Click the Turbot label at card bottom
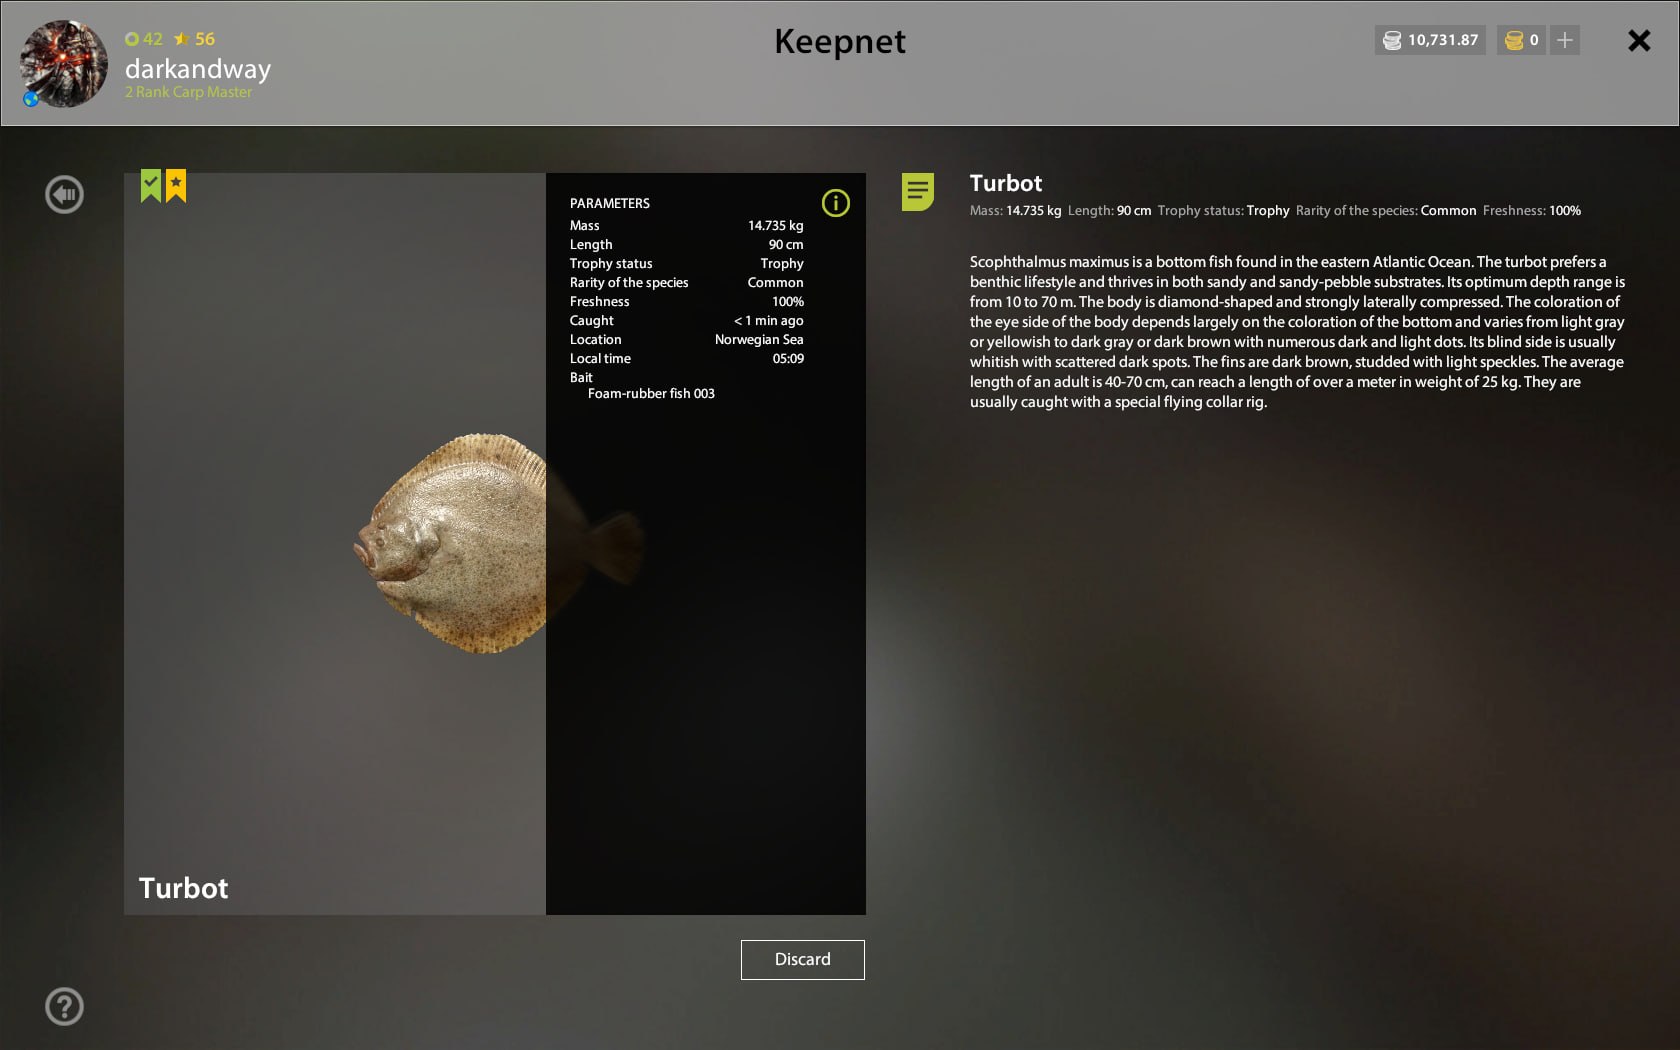The width and height of the screenshot is (1680, 1050). click(183, 888)
